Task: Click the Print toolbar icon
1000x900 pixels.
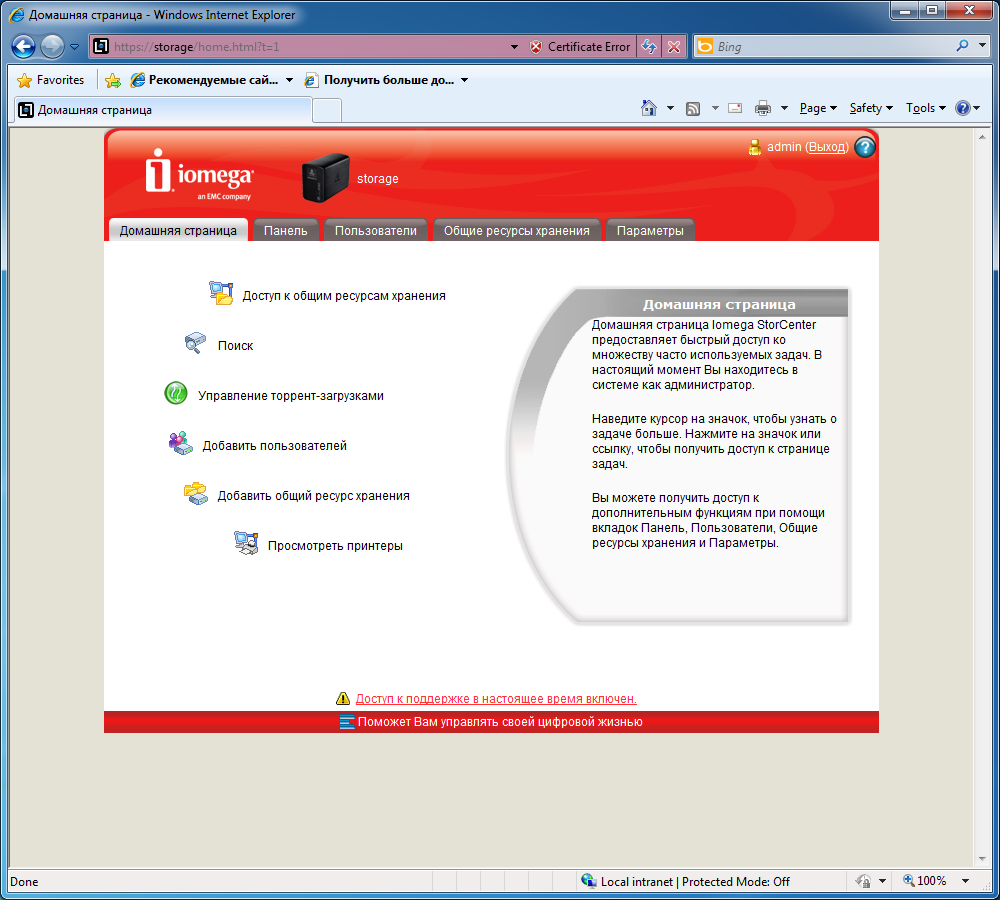Action: tap(763, 108)
